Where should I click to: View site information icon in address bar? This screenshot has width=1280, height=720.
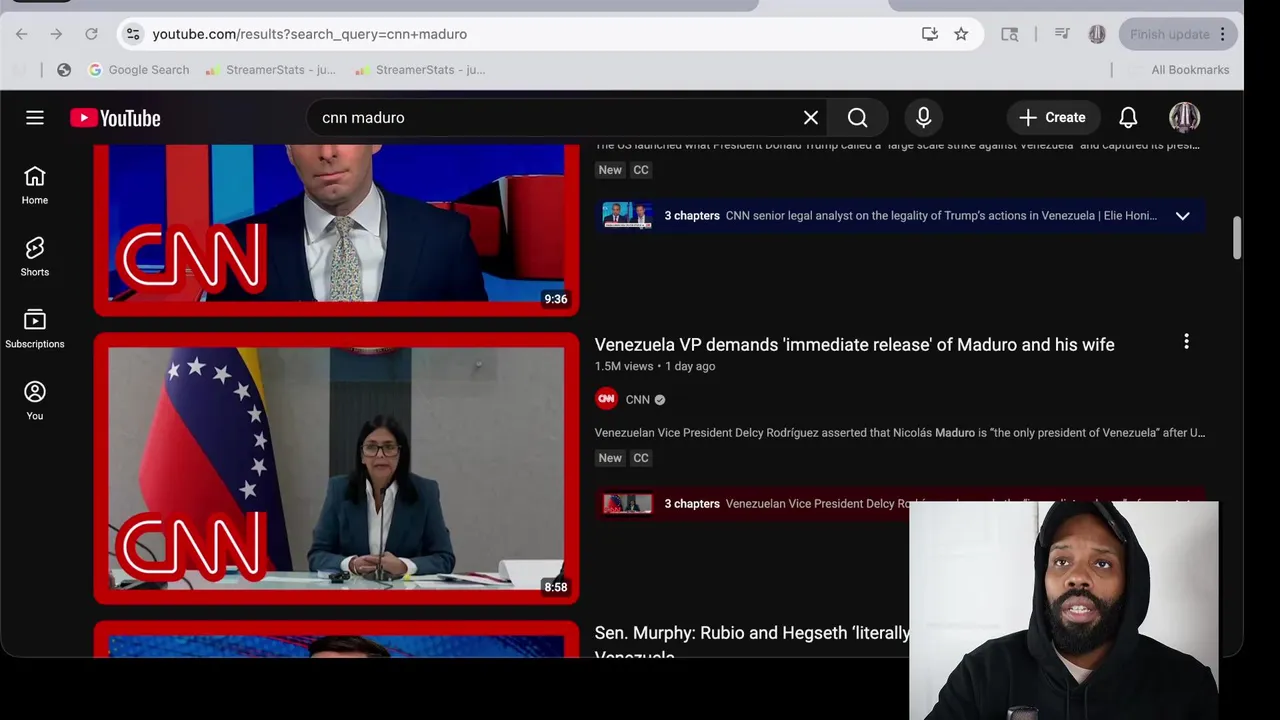tap(133, 34)
